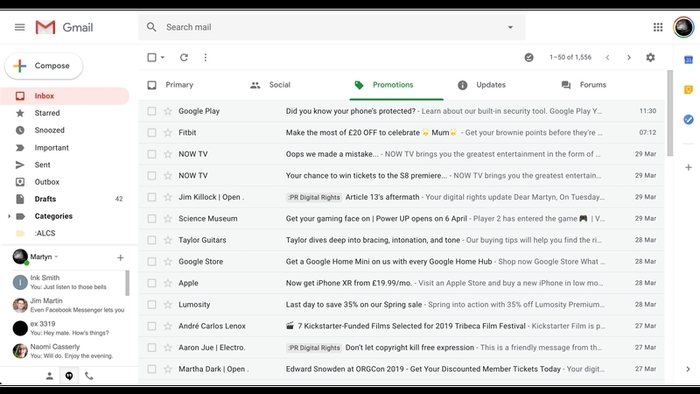
Task: Select the Martha Dark email checkbox
Action: tap(152, 369)
